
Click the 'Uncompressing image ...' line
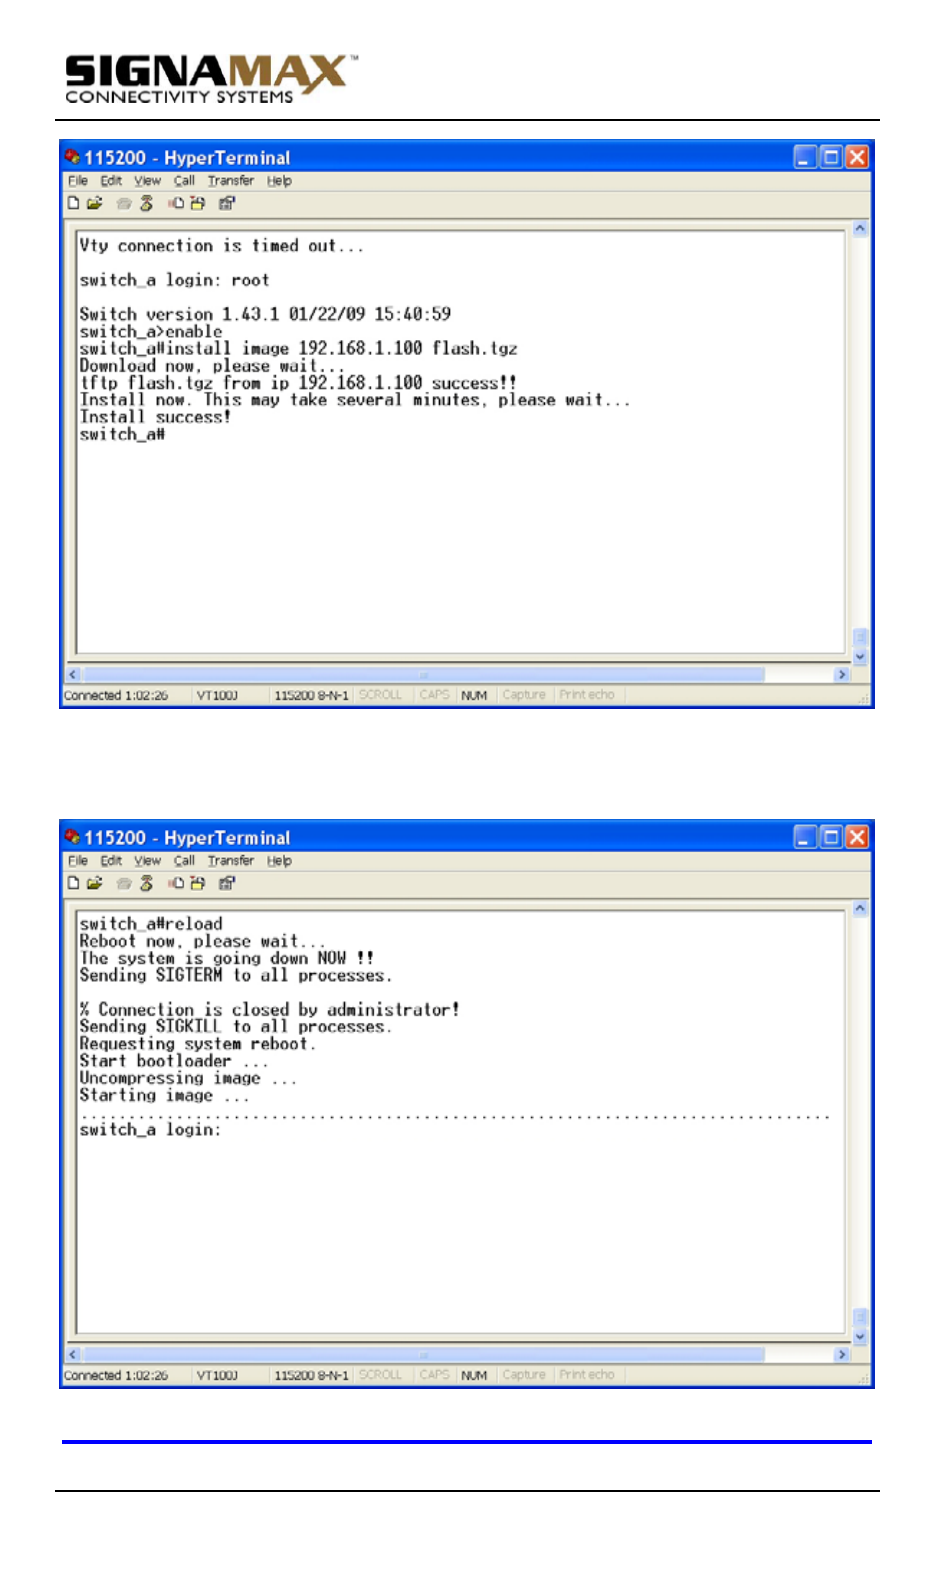(188, 1078)
